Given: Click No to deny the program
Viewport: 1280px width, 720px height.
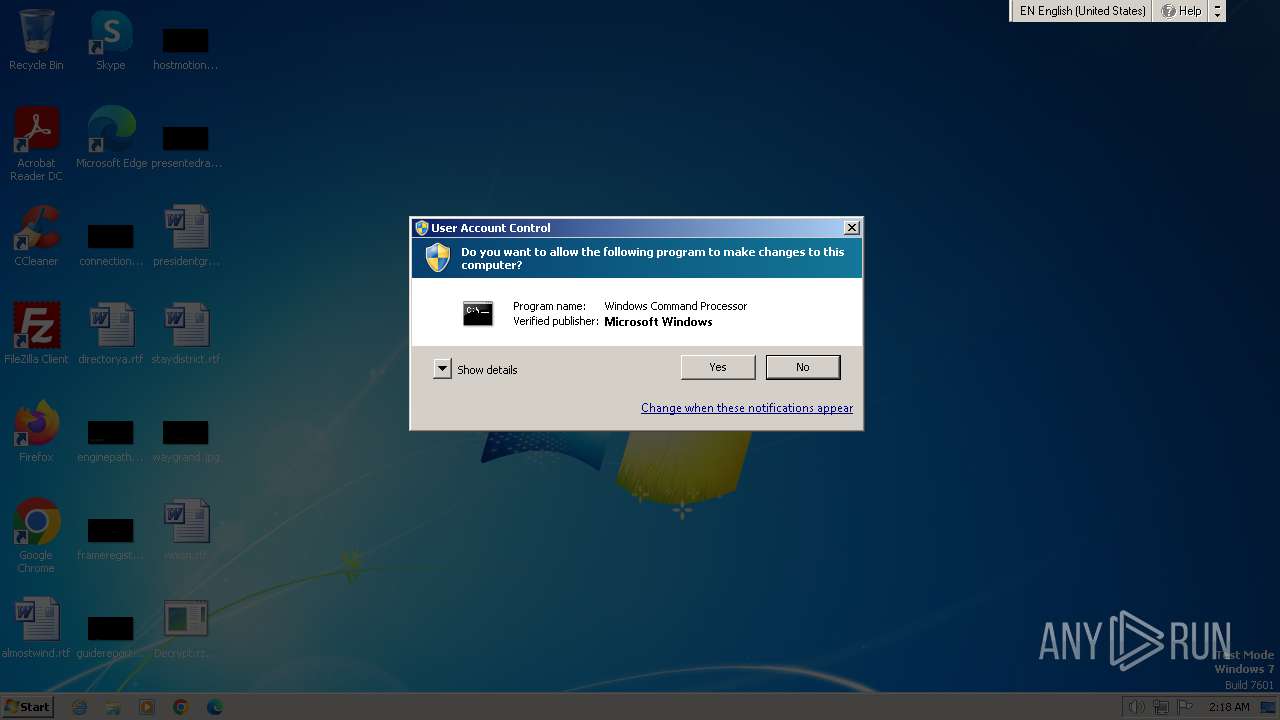Looking at the screenshot, I should tap(803, 367).
